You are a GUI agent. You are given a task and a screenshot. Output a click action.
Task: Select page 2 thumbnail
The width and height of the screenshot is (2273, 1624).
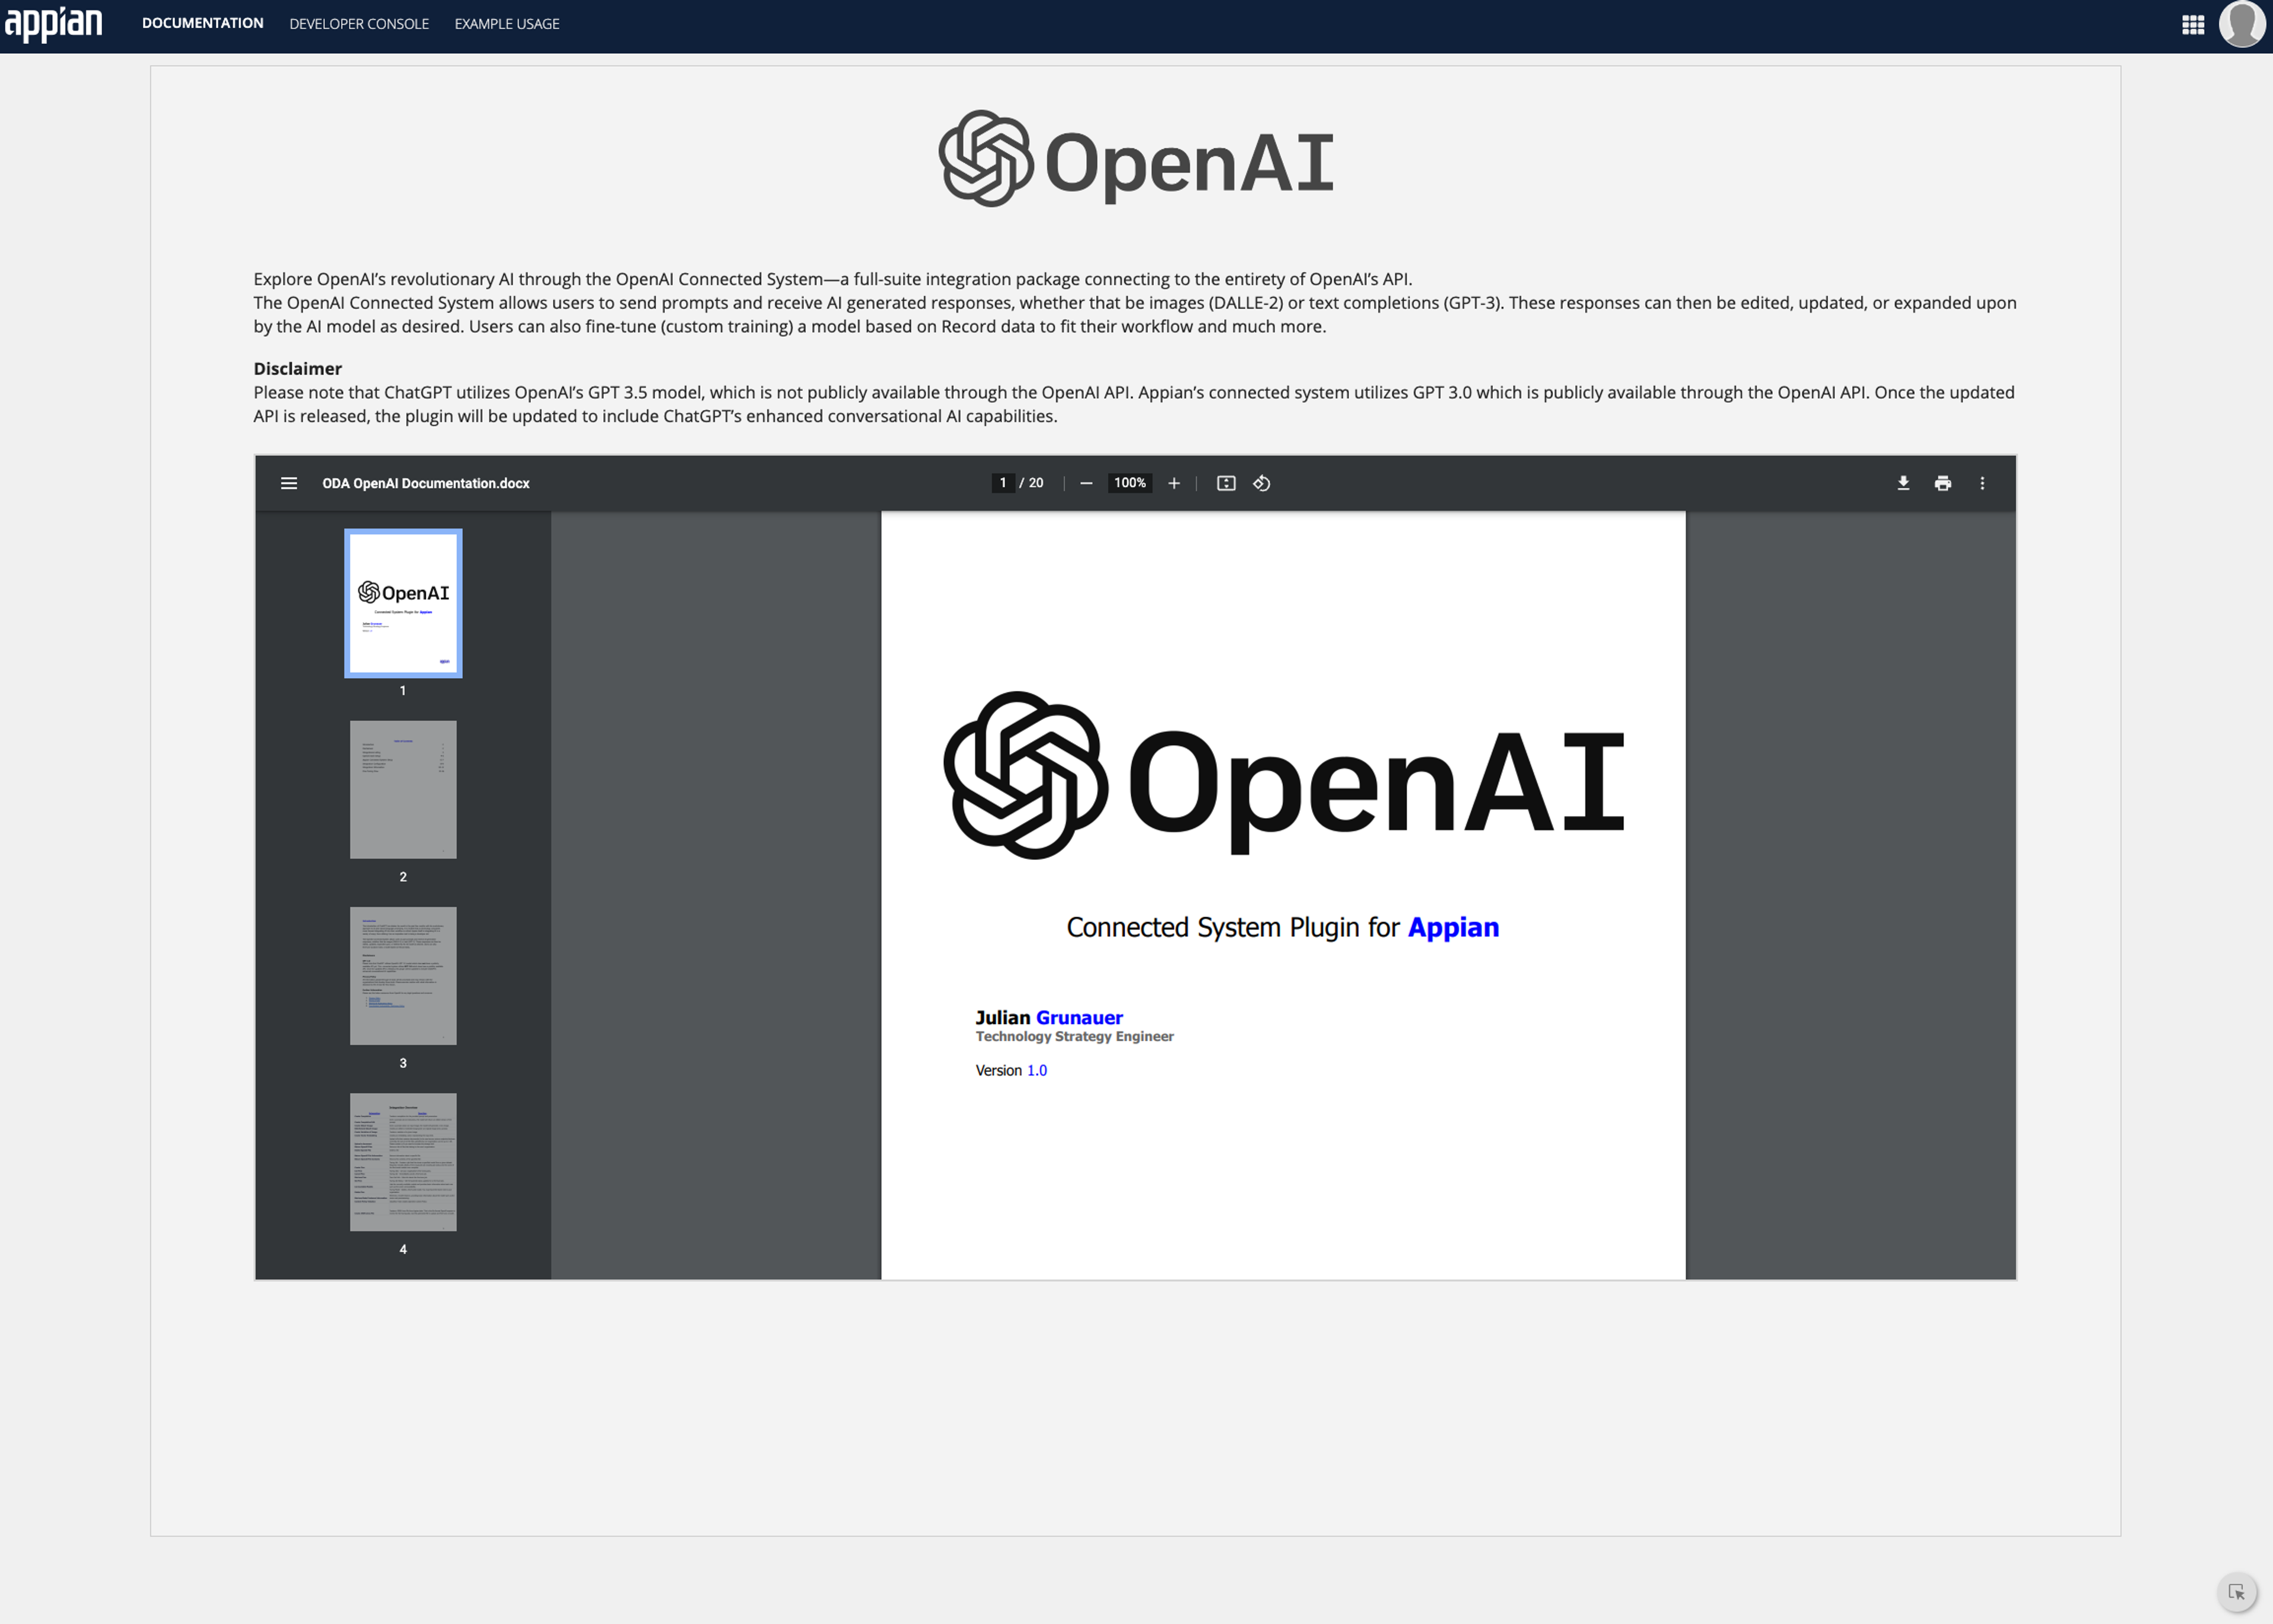pos(403,790)
